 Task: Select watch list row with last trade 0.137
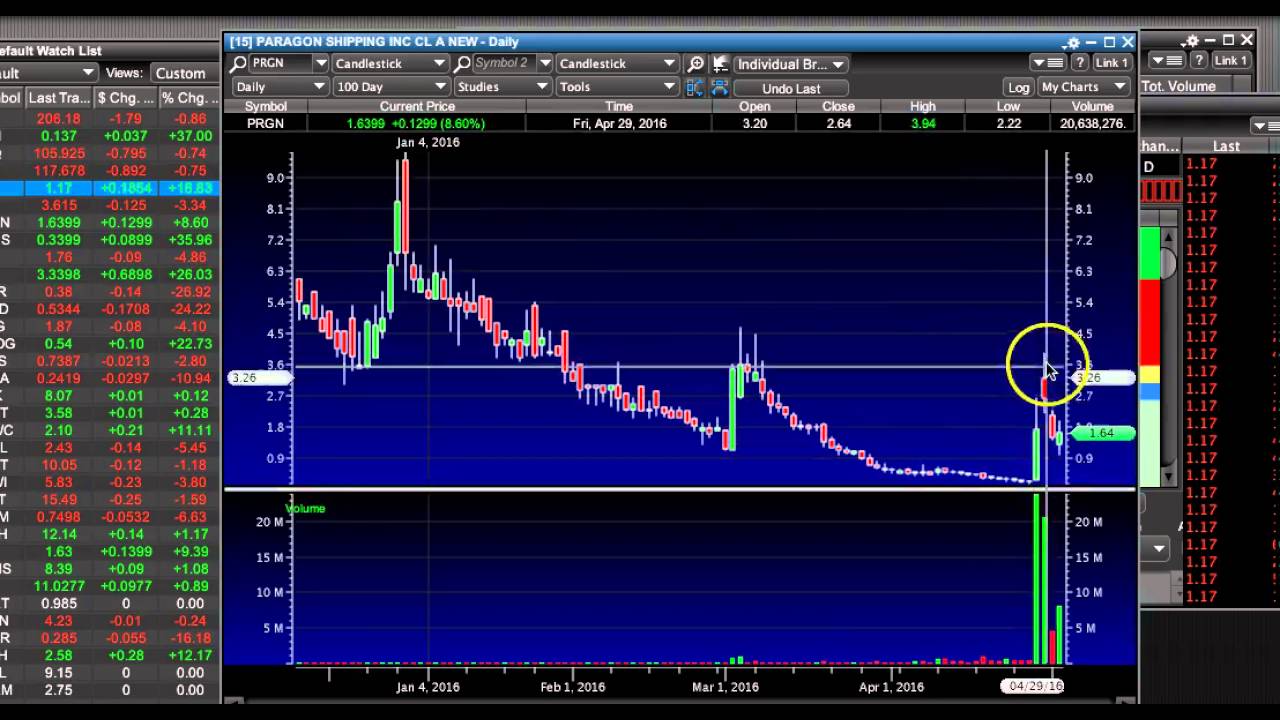(109, 136)
